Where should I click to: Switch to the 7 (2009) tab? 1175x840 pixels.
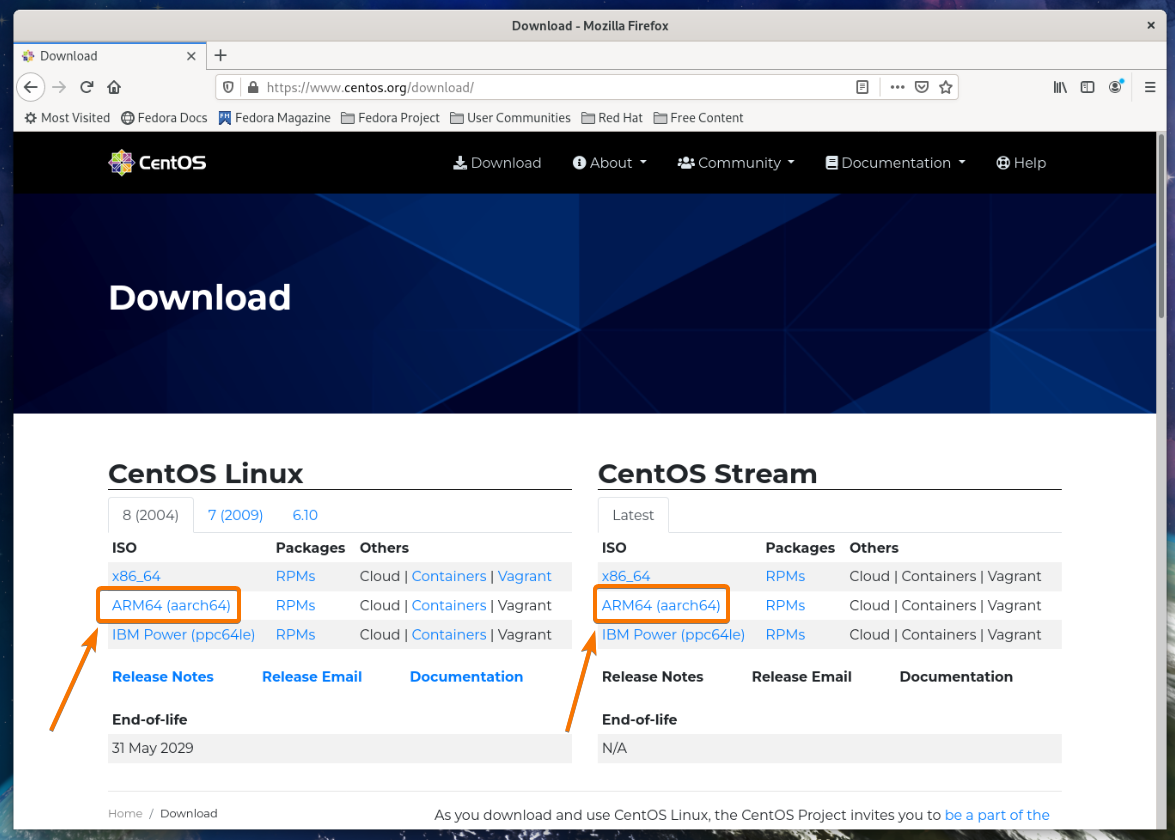[235, 515]
